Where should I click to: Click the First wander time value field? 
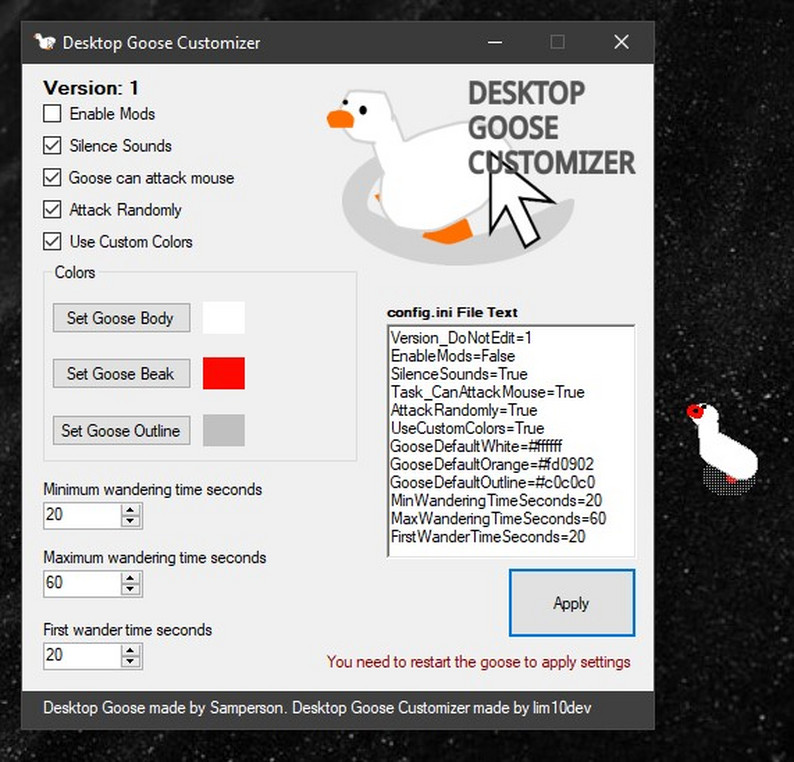tap(83, 656)
